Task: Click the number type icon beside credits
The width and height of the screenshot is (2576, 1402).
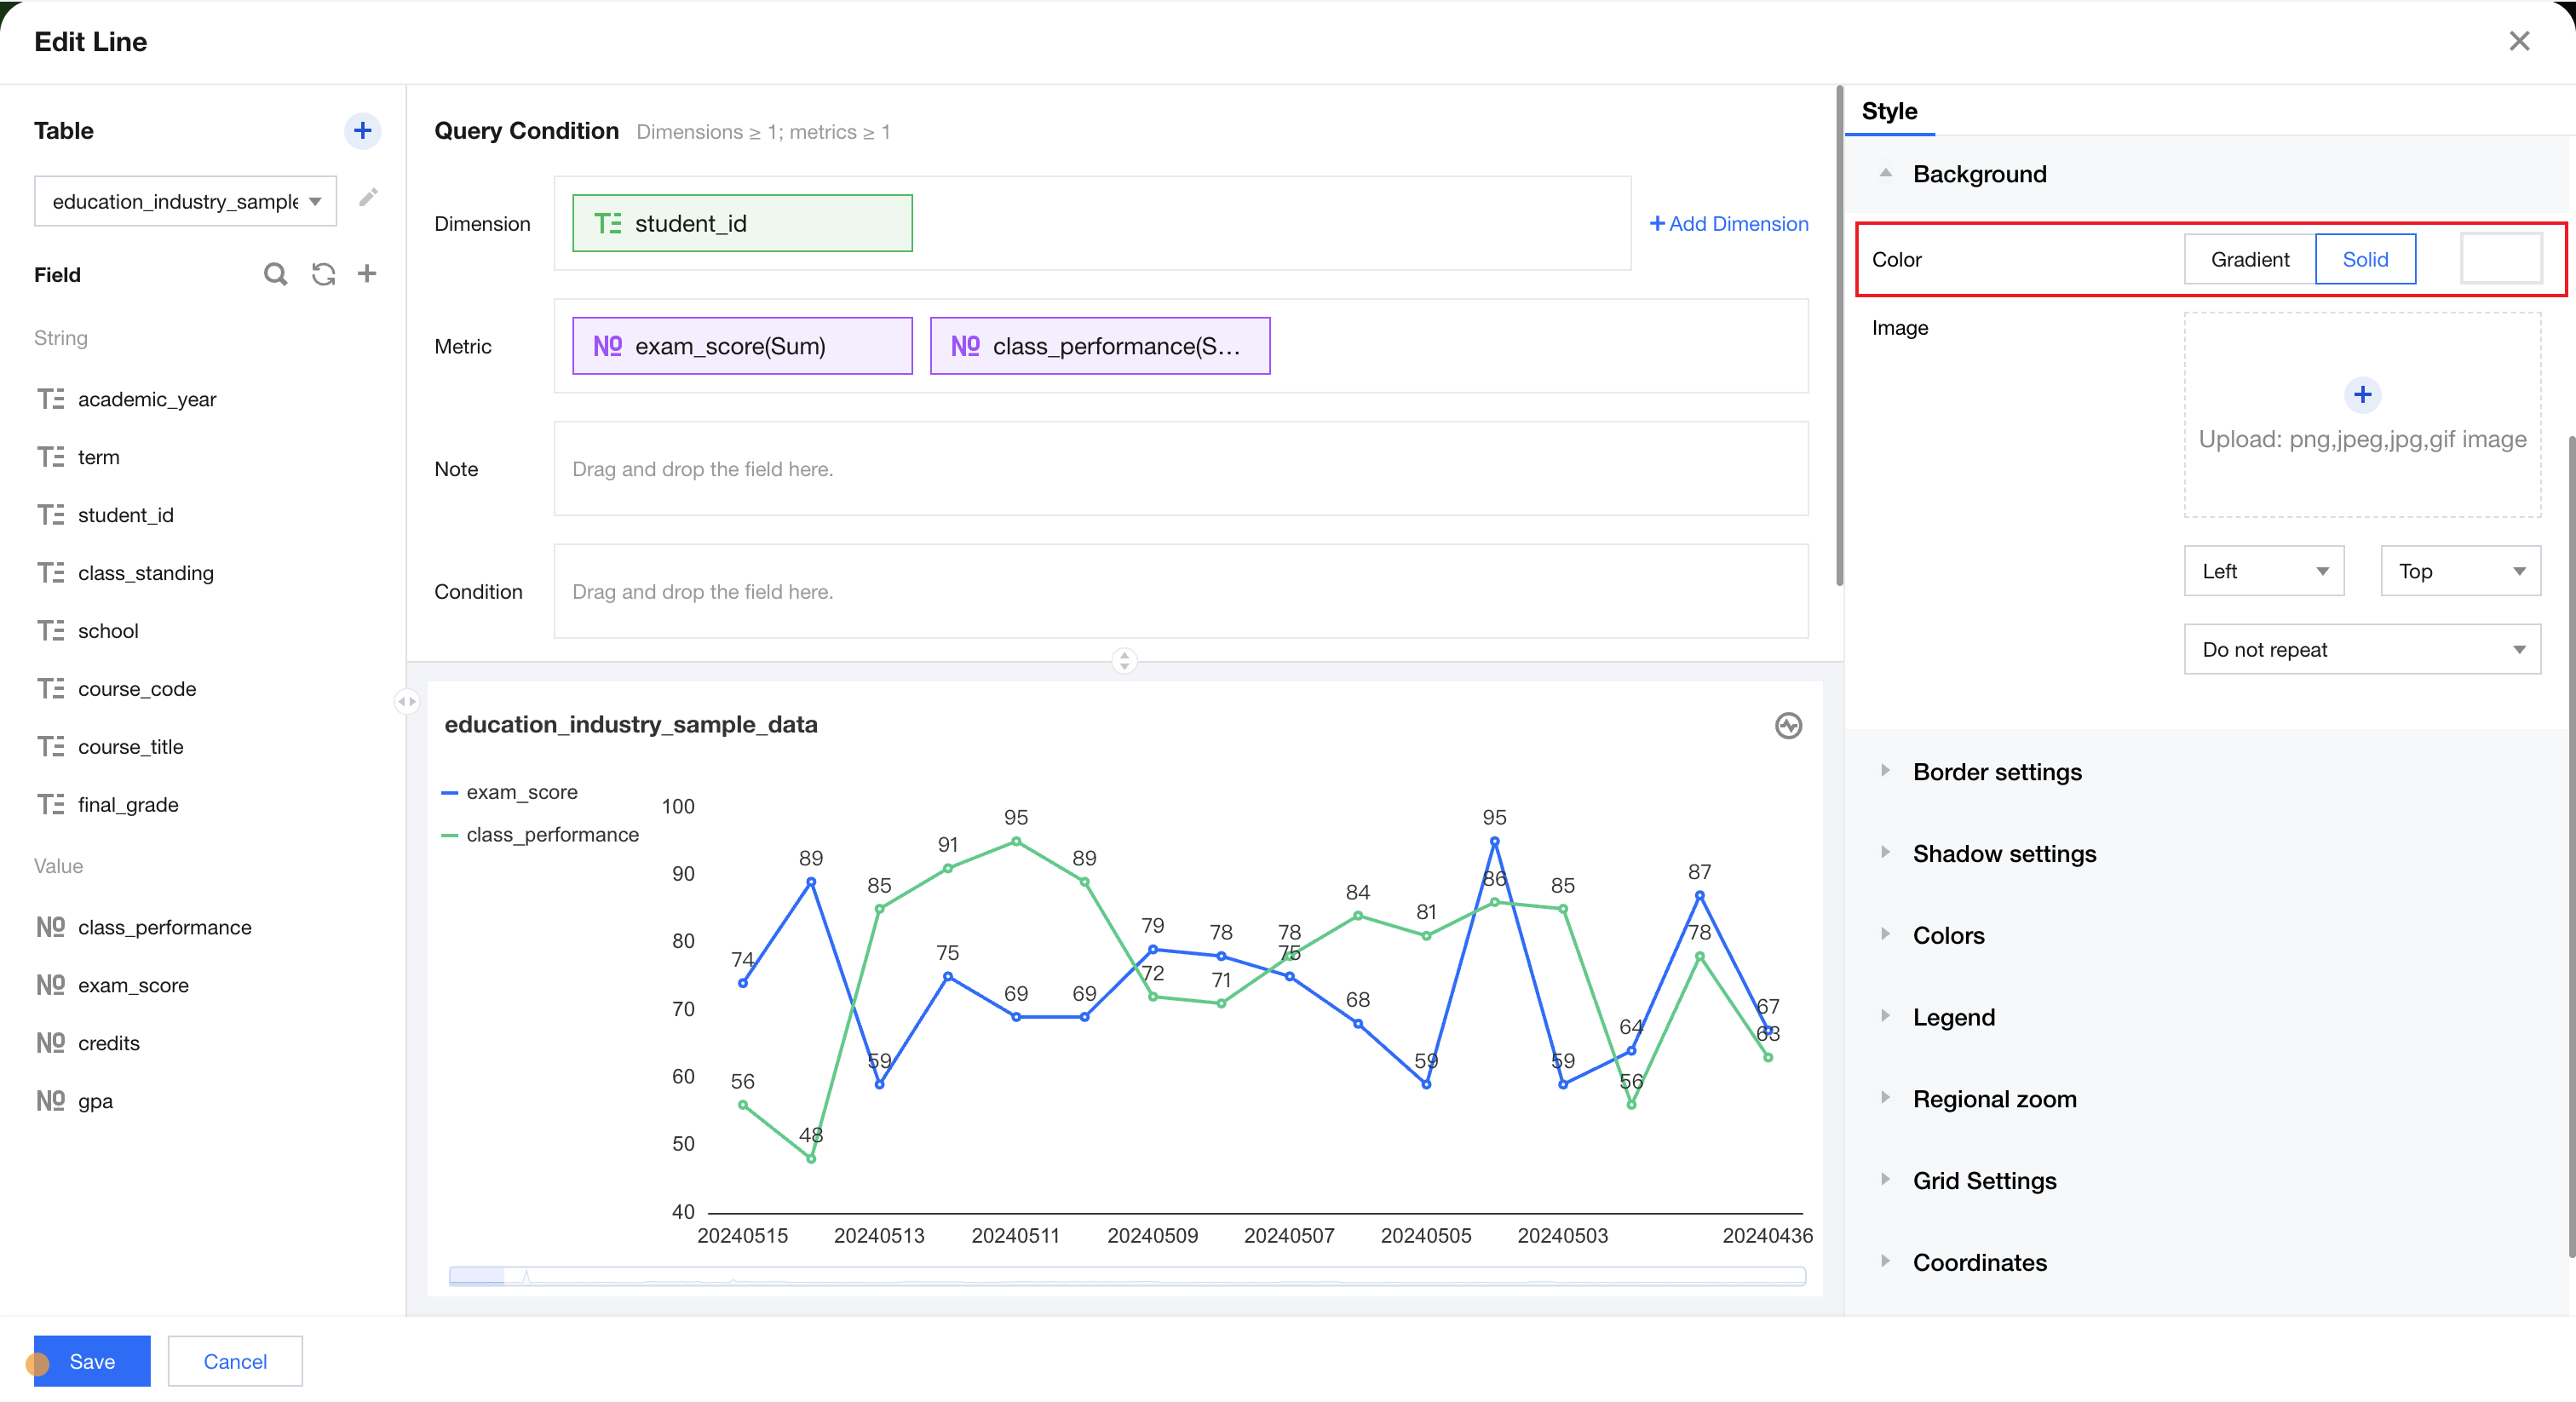Action: 50,1043
